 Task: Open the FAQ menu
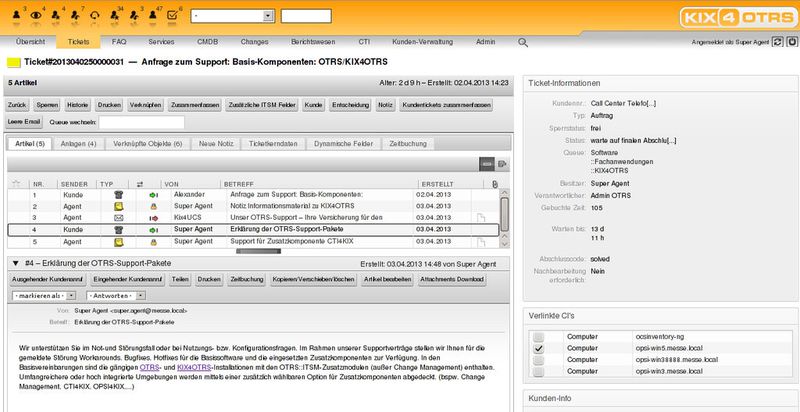pyautogui.click(x=119, y=42)
